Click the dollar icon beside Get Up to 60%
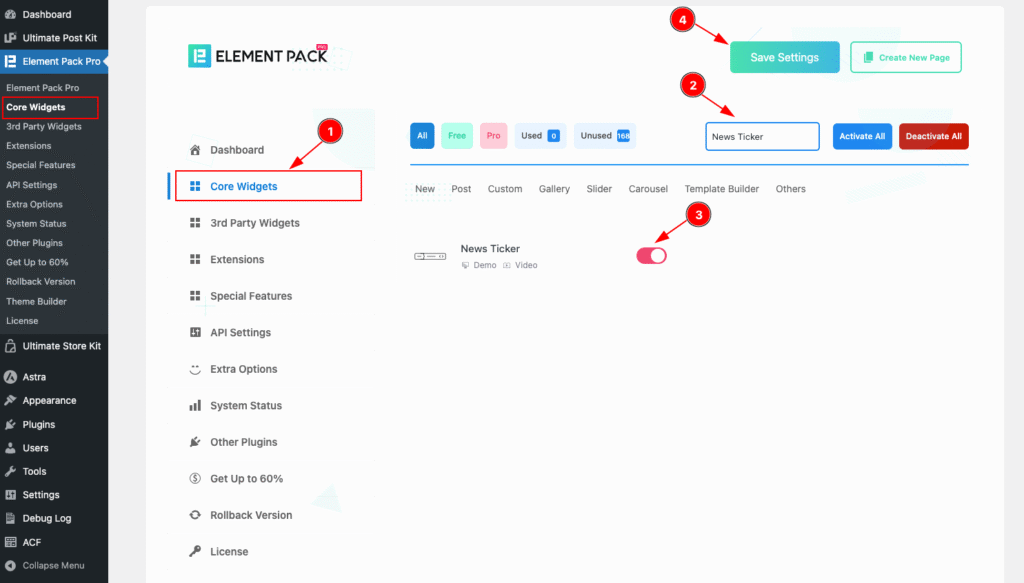 (x=195, y=479)
